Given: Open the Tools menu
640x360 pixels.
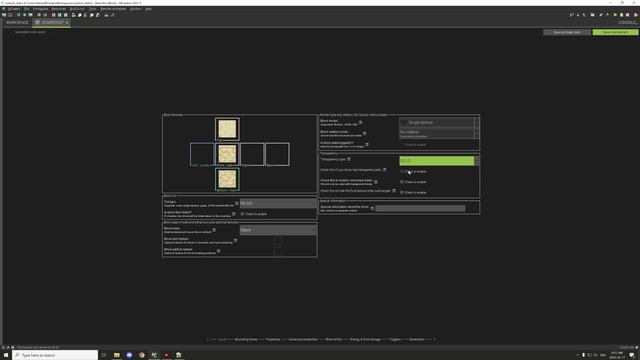Looking at the screenshot, I should [93, 9].
